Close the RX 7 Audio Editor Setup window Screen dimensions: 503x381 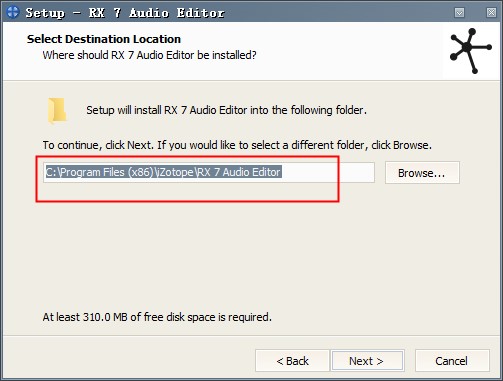point(491,13)
